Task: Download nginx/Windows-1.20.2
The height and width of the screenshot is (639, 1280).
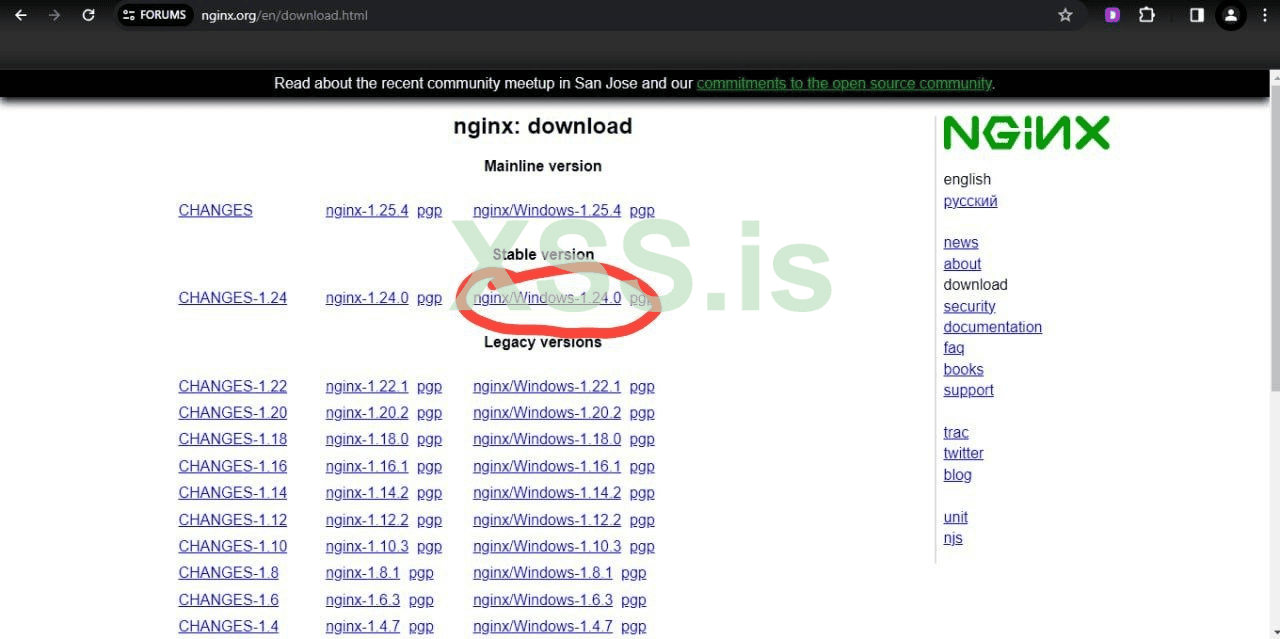Action: tap(547, 412)
